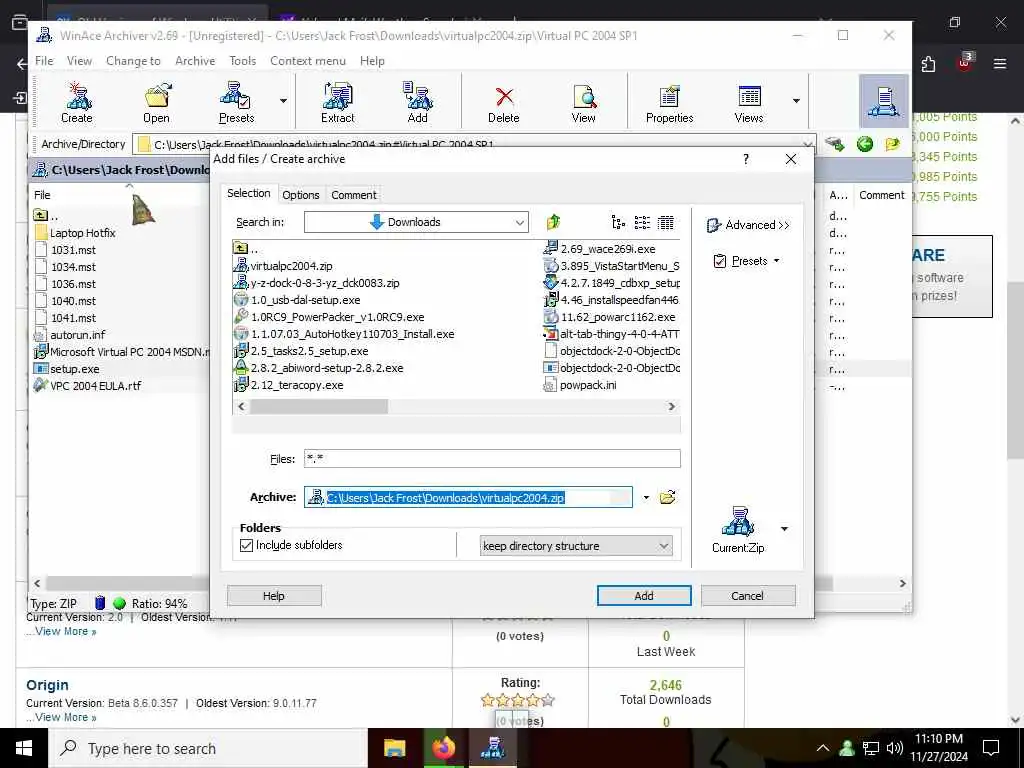Select the Selection tab
The height and width of the screenshot is (768, 1024).
tap(248, 193)
